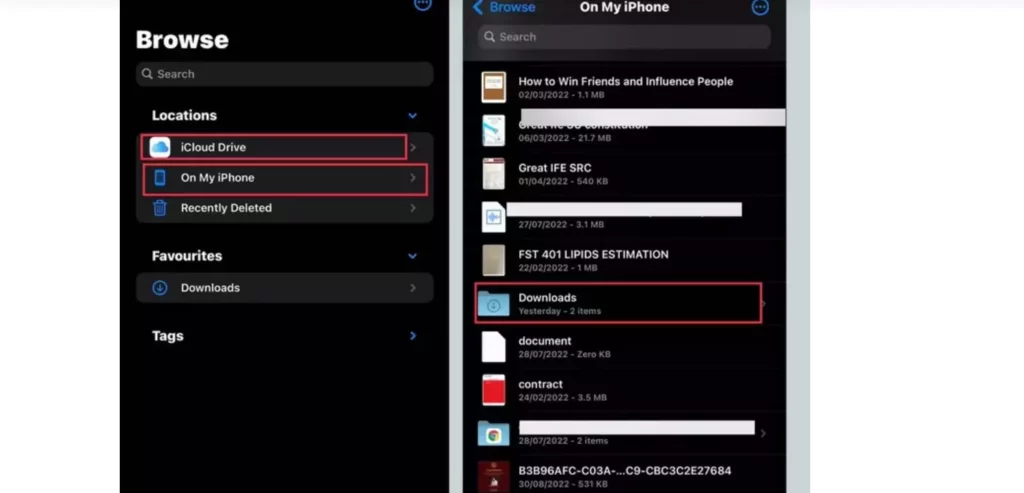Open the Downloads folder name in file list
This screenshot has height=493, width=1024.
click(547, 298)
